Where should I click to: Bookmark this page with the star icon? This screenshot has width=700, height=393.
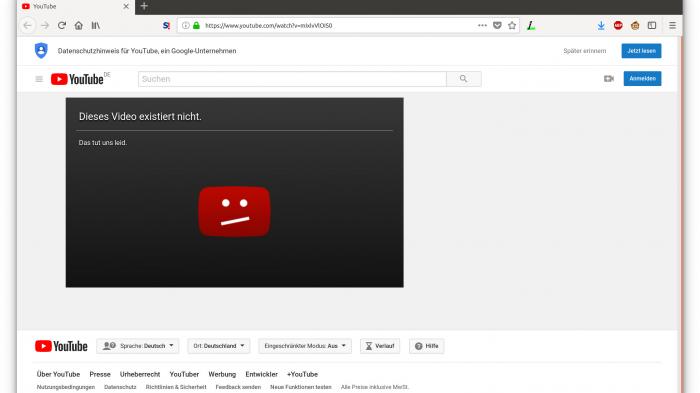512,25
